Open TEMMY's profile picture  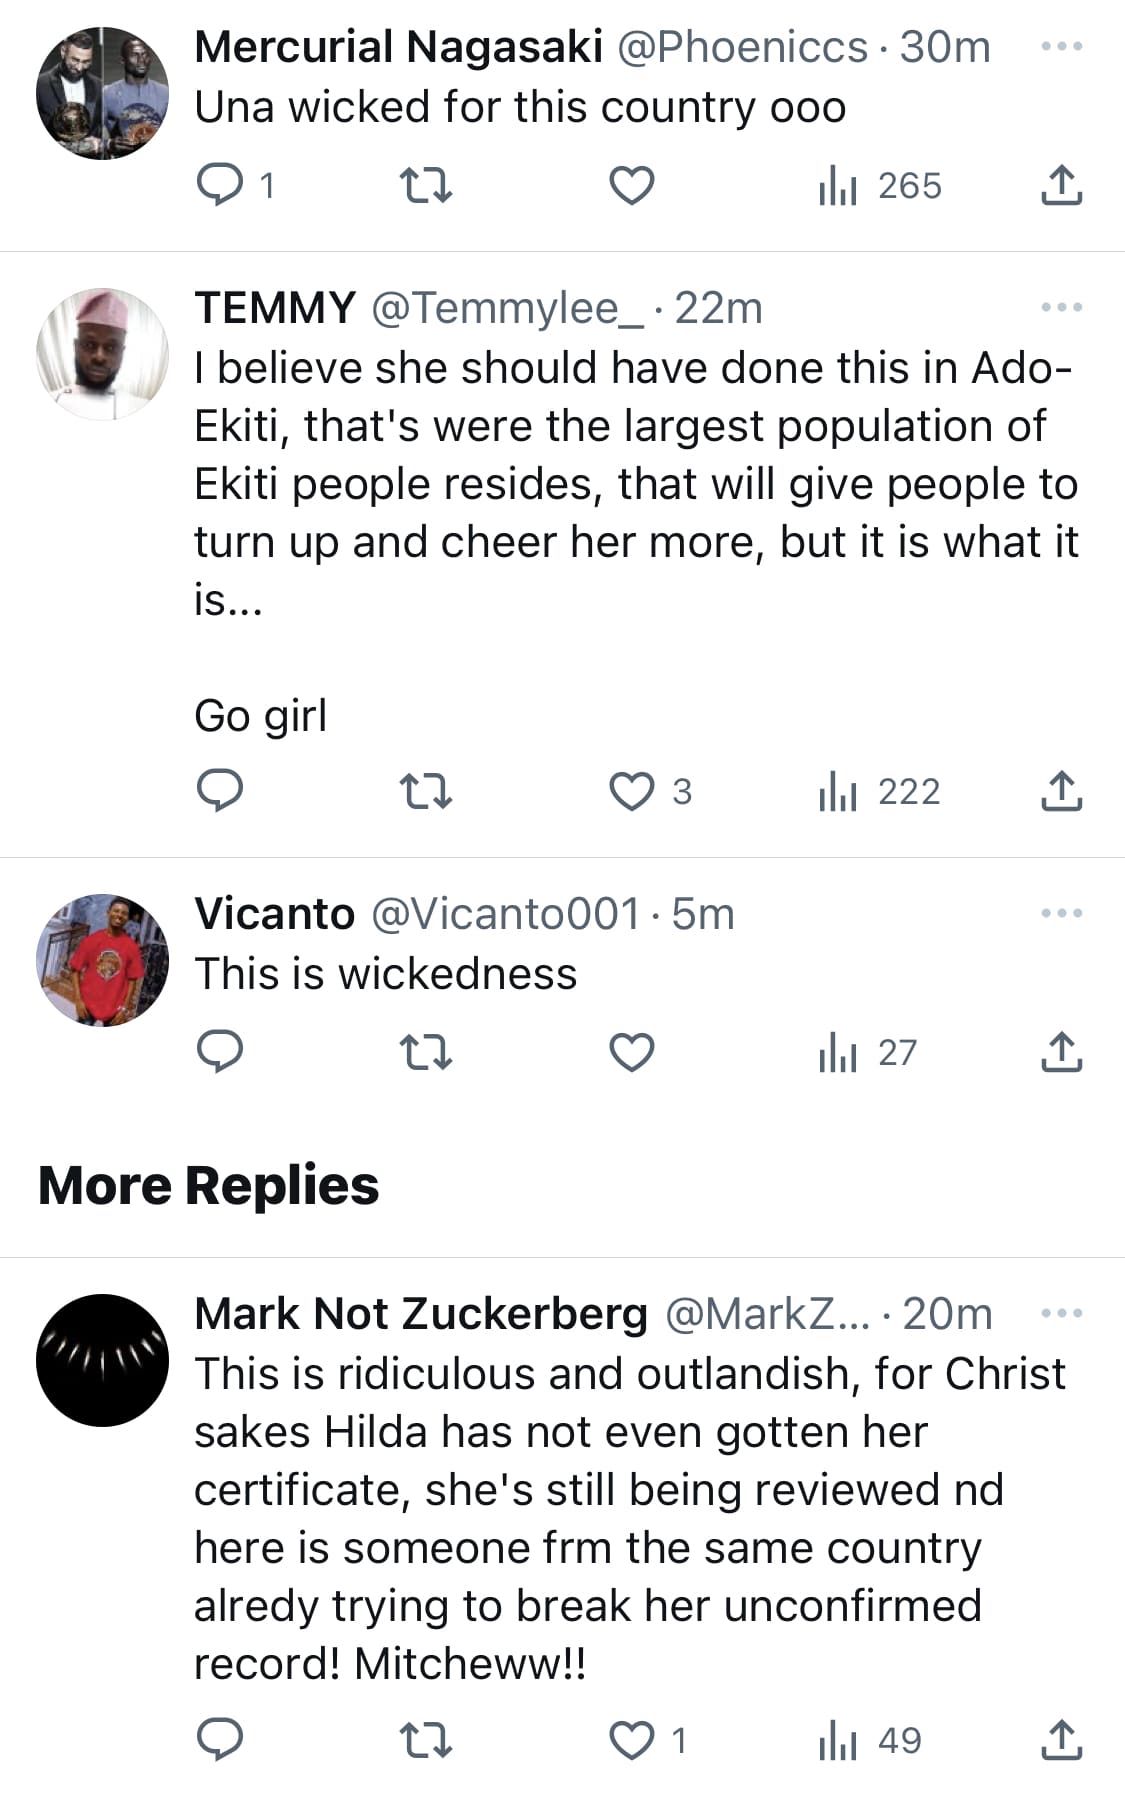click(102, 354)
